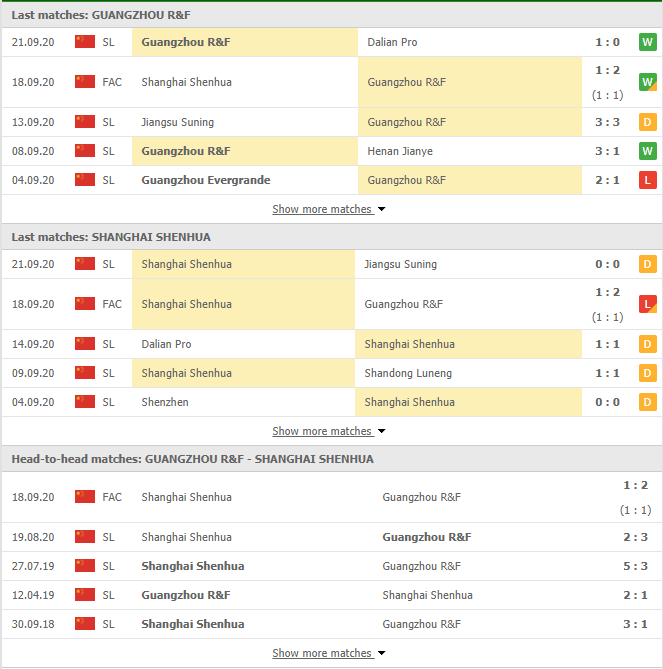Select the 19.08.20 head-to-head 2:3 result

(x=607, y=537)
